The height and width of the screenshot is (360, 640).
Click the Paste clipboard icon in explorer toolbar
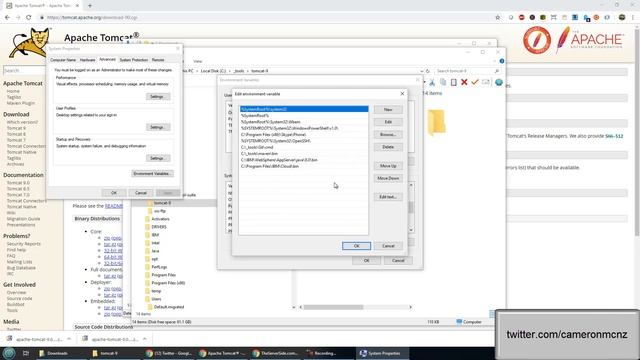(453, 82)
